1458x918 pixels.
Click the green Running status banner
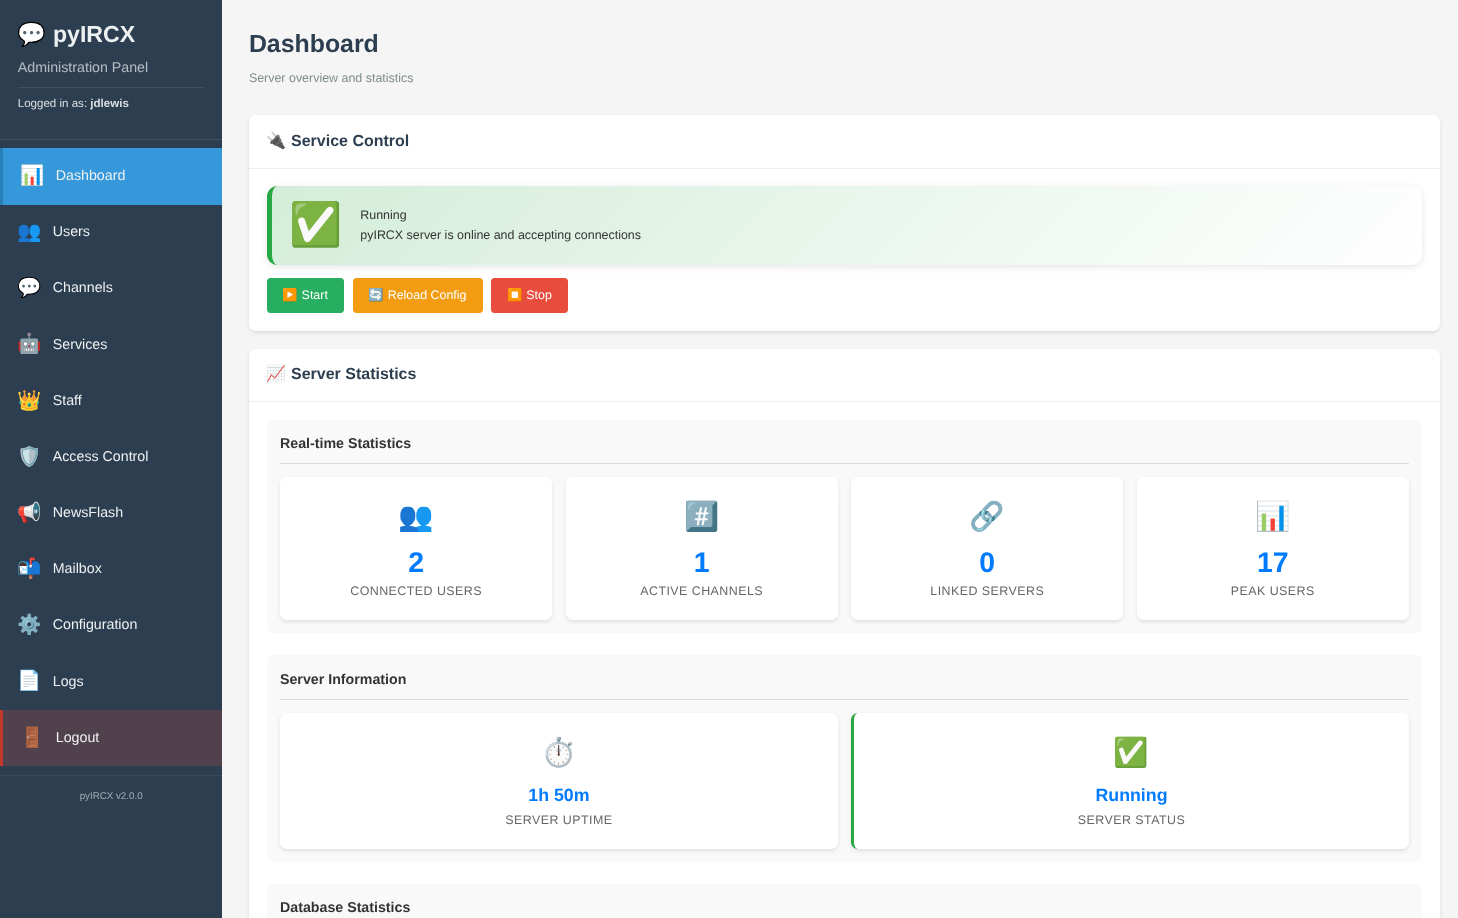(x=843, y=225)
